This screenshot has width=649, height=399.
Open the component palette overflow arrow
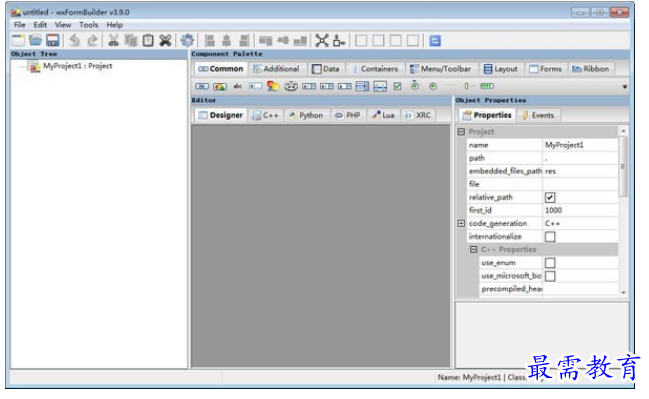625,87
